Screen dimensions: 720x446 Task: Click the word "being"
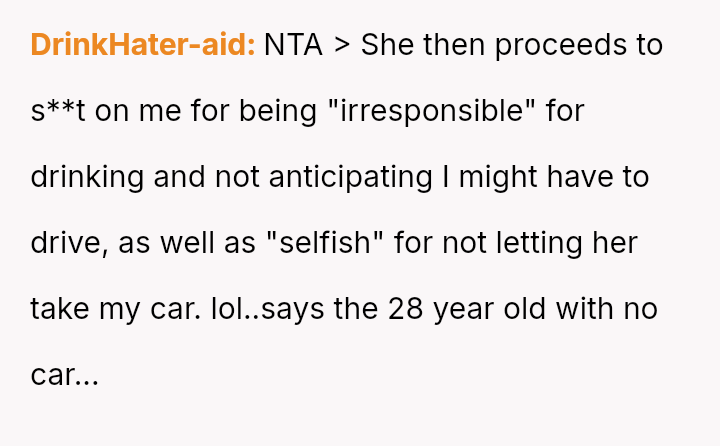(278, 112)
